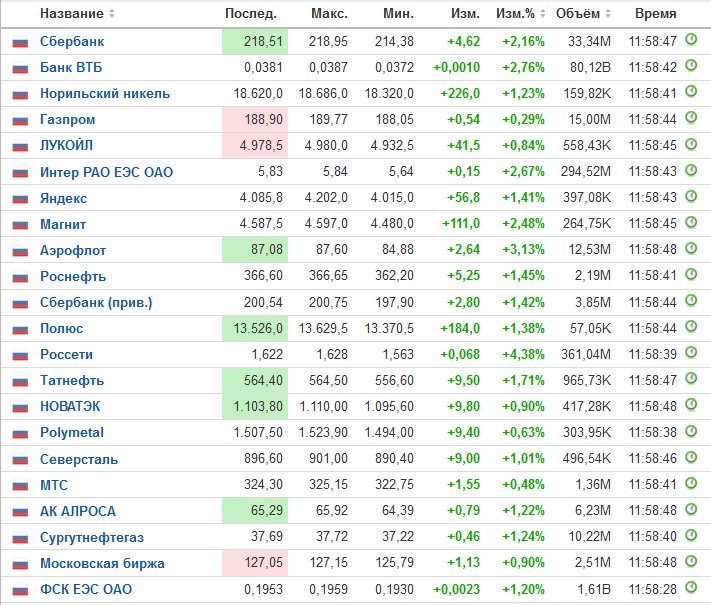
Task: Click Банк ВТБ volume 80,12B
Action: [x=590, y=68]
